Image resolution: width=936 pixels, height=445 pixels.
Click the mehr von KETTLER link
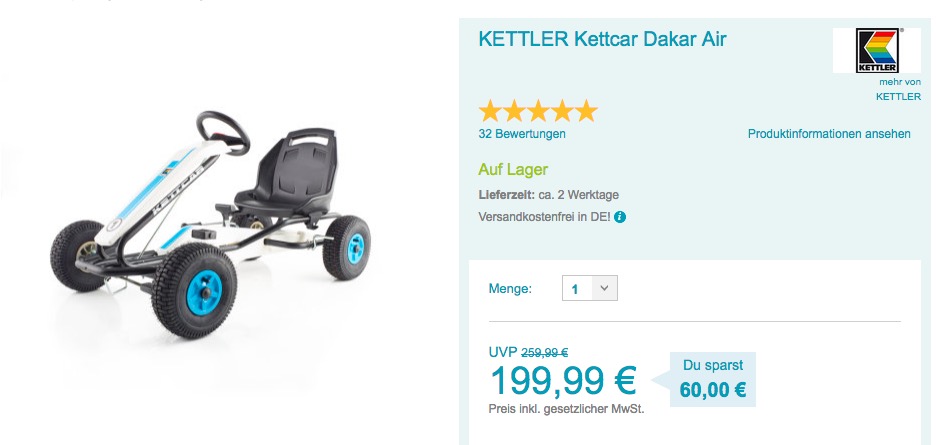click(x=898, y=90)
